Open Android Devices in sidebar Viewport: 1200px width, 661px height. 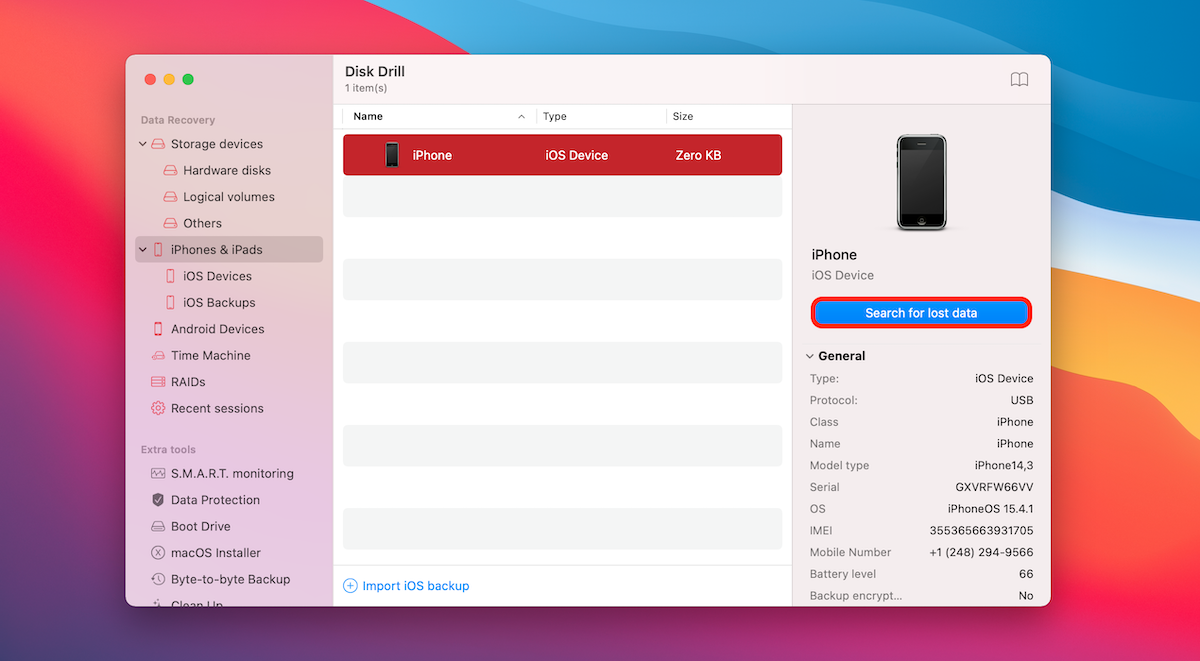coord(218,329)
